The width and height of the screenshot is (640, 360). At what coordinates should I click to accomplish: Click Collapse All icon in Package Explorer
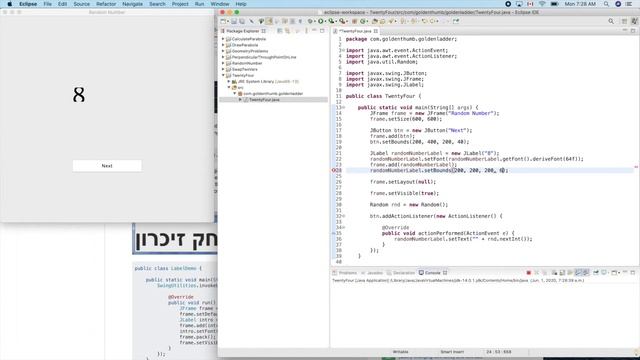tap(280, 31)
